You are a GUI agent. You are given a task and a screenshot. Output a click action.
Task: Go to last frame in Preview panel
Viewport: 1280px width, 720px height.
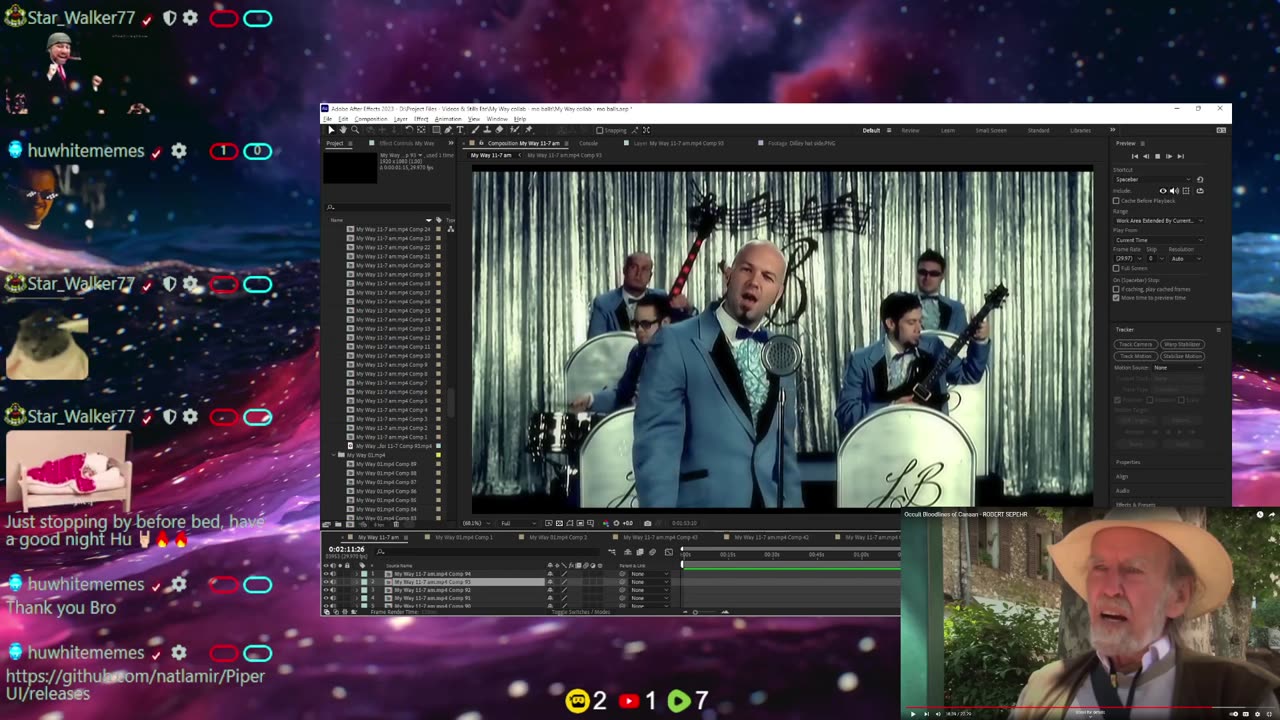(1181, 156)
